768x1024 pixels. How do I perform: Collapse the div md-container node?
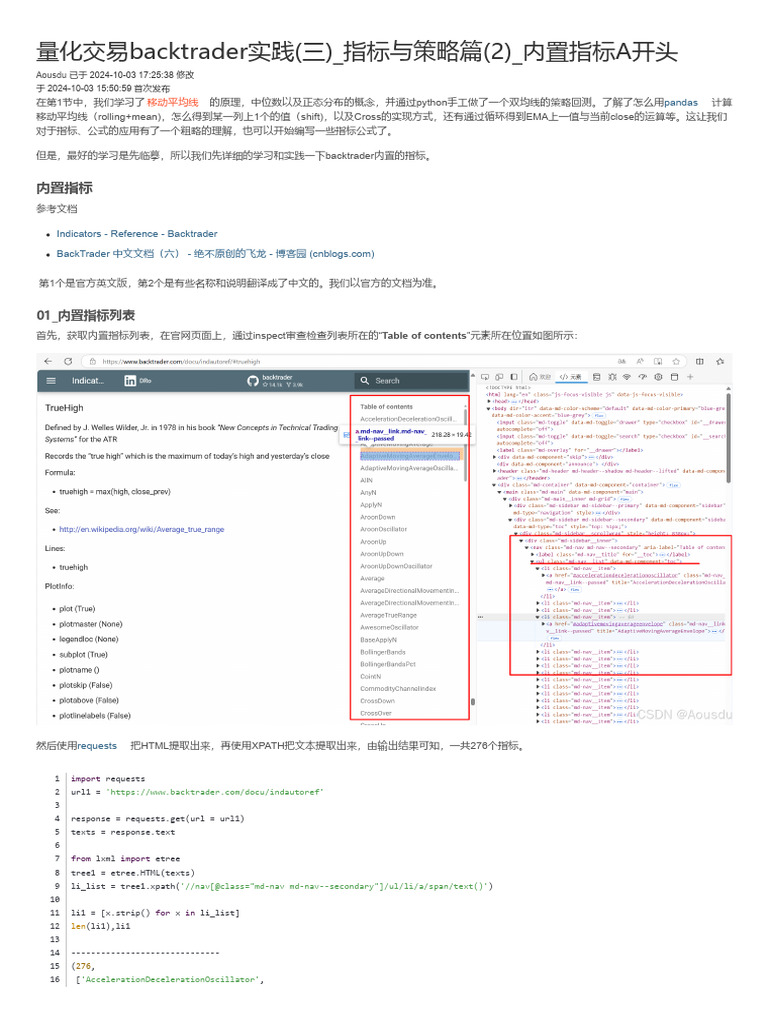click(494, 485)
